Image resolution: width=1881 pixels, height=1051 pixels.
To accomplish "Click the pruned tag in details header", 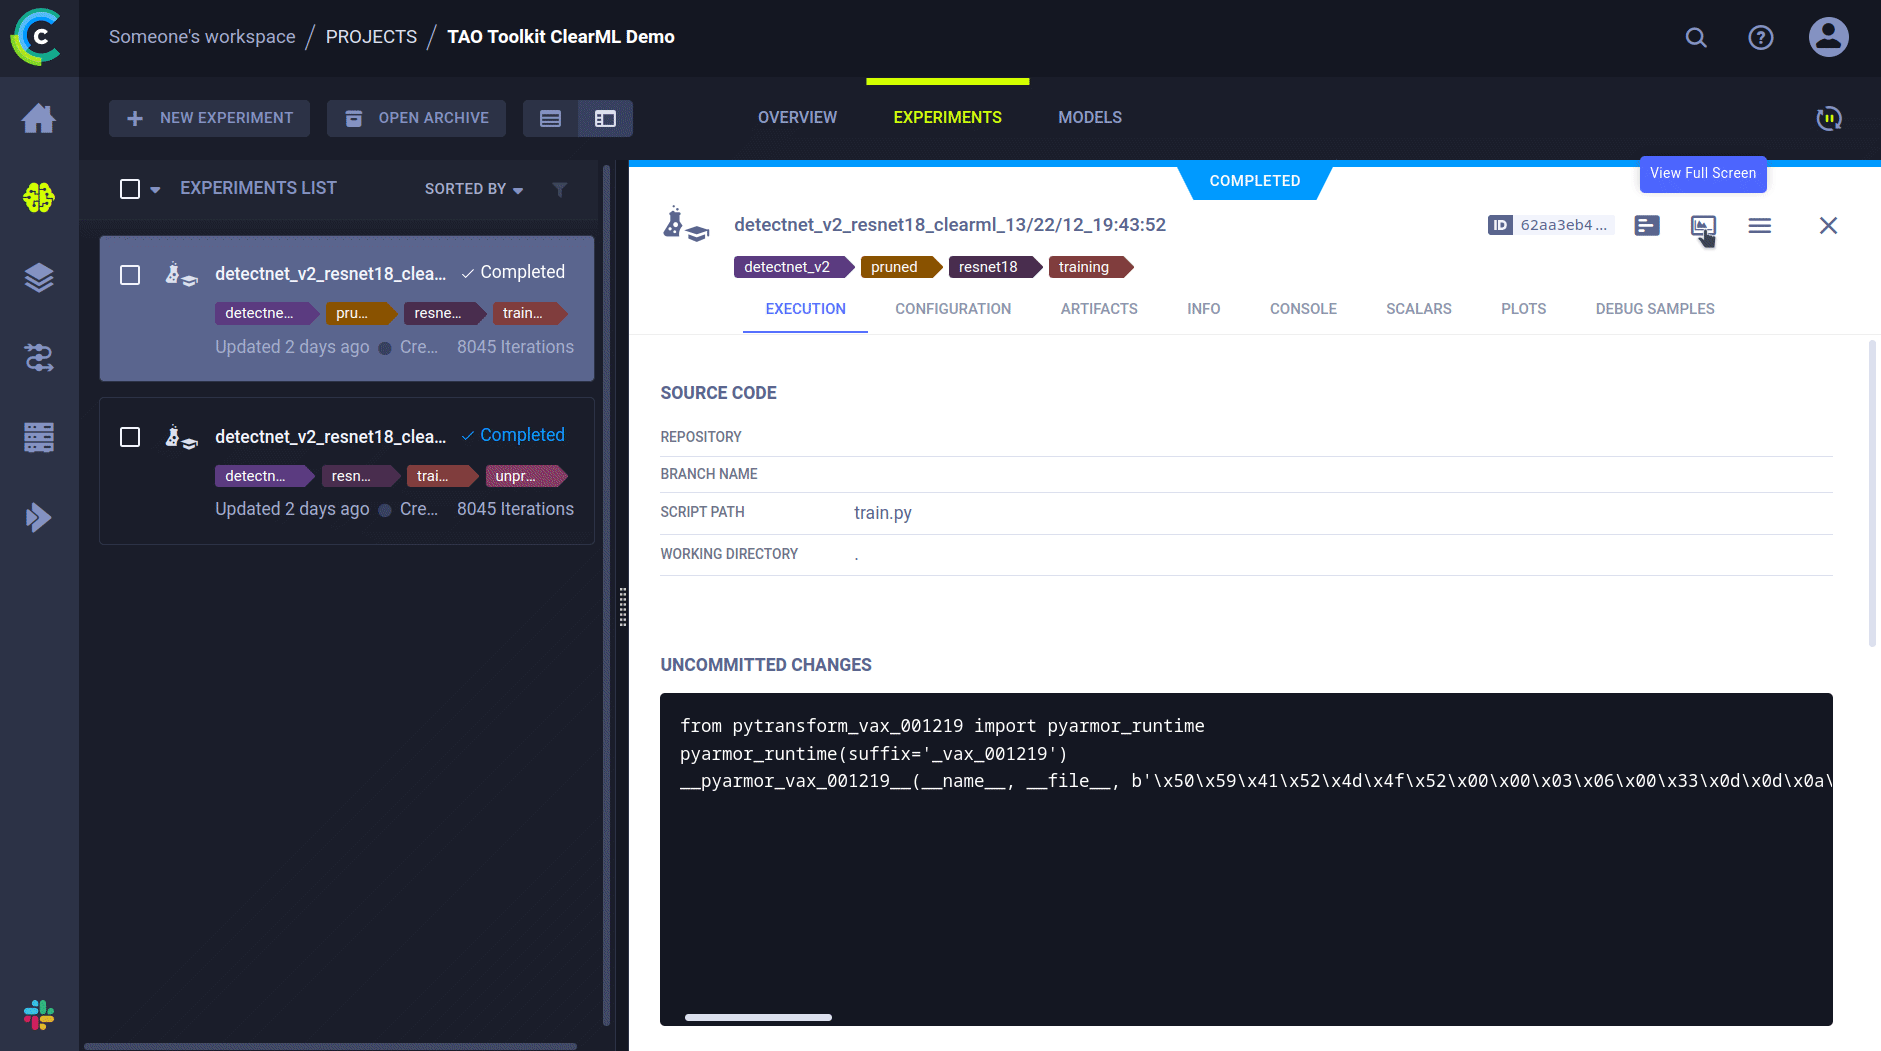I will coord(900,267).
